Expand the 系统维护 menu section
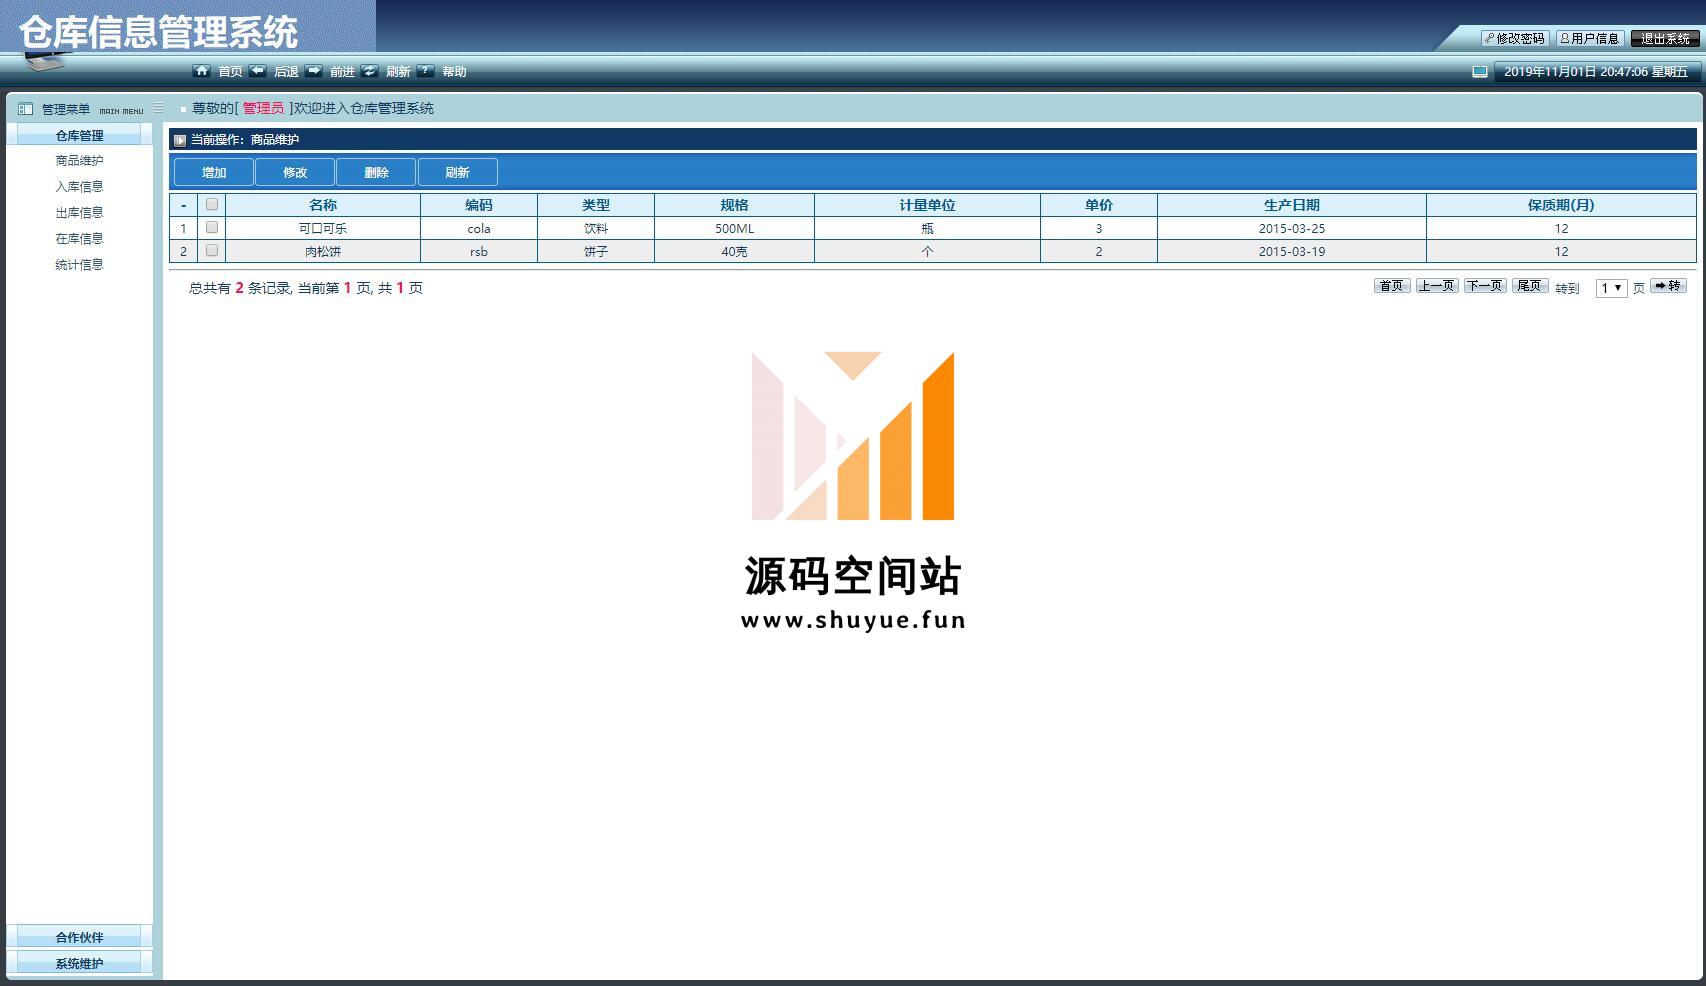 pyautogui.click(x=80, y=963)
